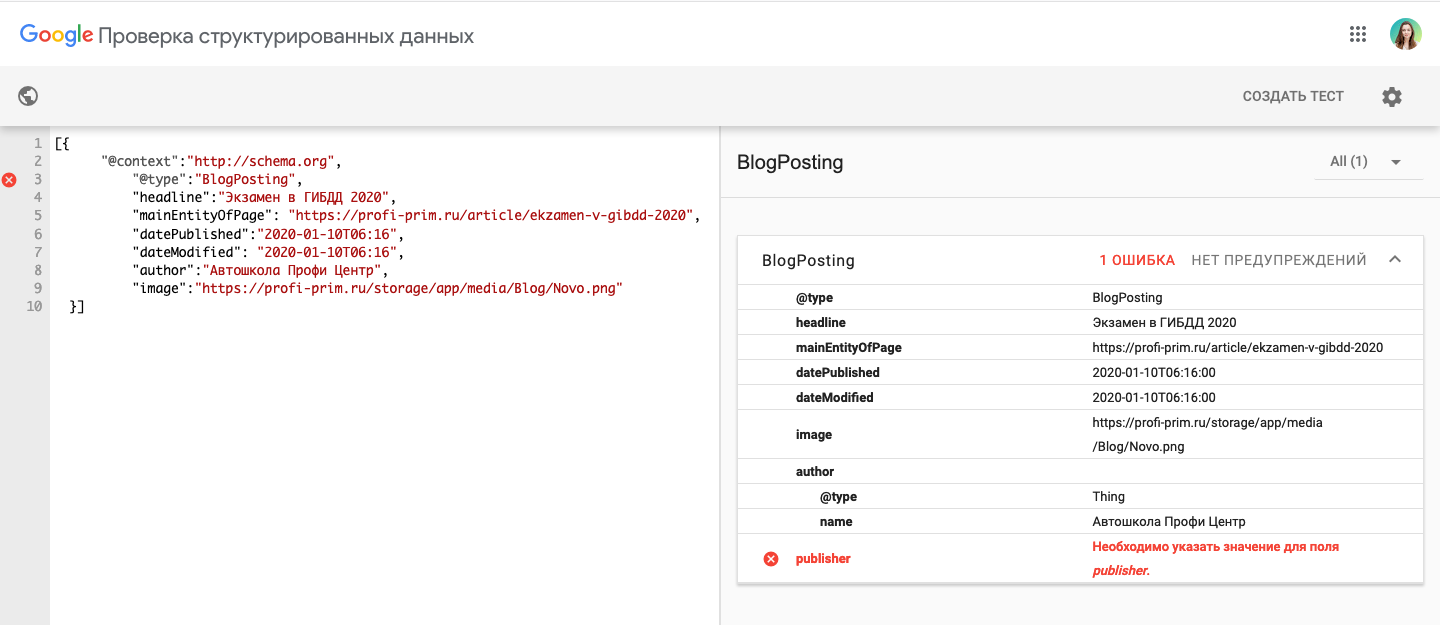The width and height of the screenshot is (1440, 625).
Task: Select the publisher error row
Action: pos(1080,559)
